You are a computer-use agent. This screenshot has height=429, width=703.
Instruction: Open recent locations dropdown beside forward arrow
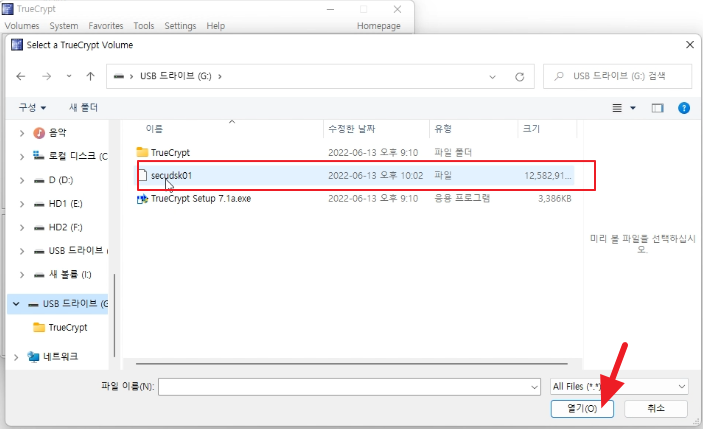(69, 76)
